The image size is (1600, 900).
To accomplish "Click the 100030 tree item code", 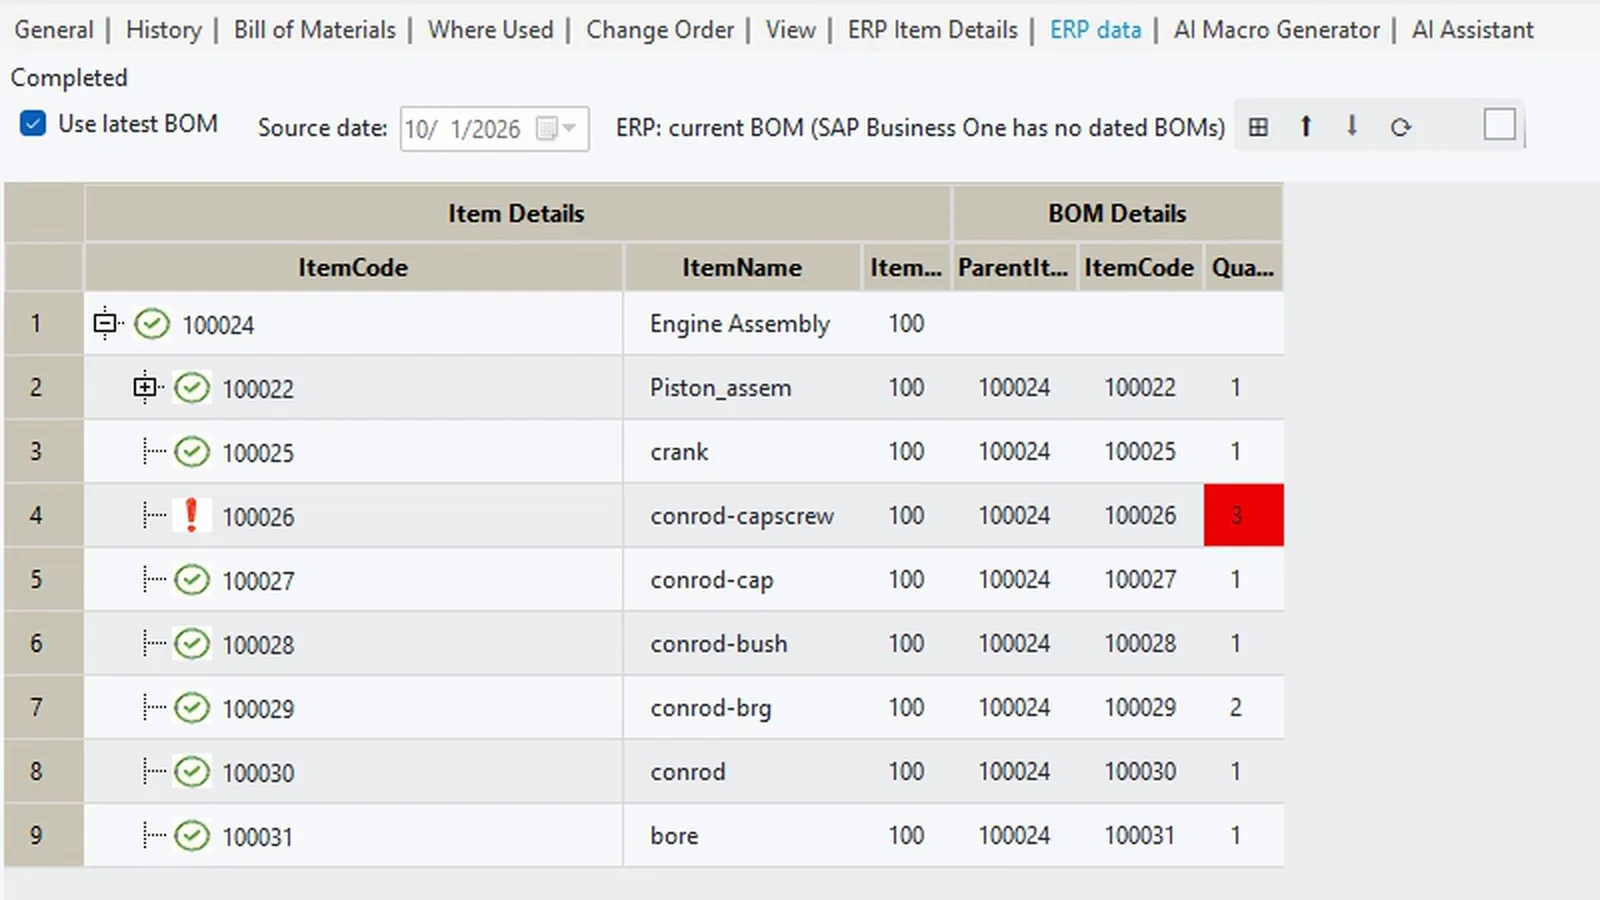I will tap(258, 772).
